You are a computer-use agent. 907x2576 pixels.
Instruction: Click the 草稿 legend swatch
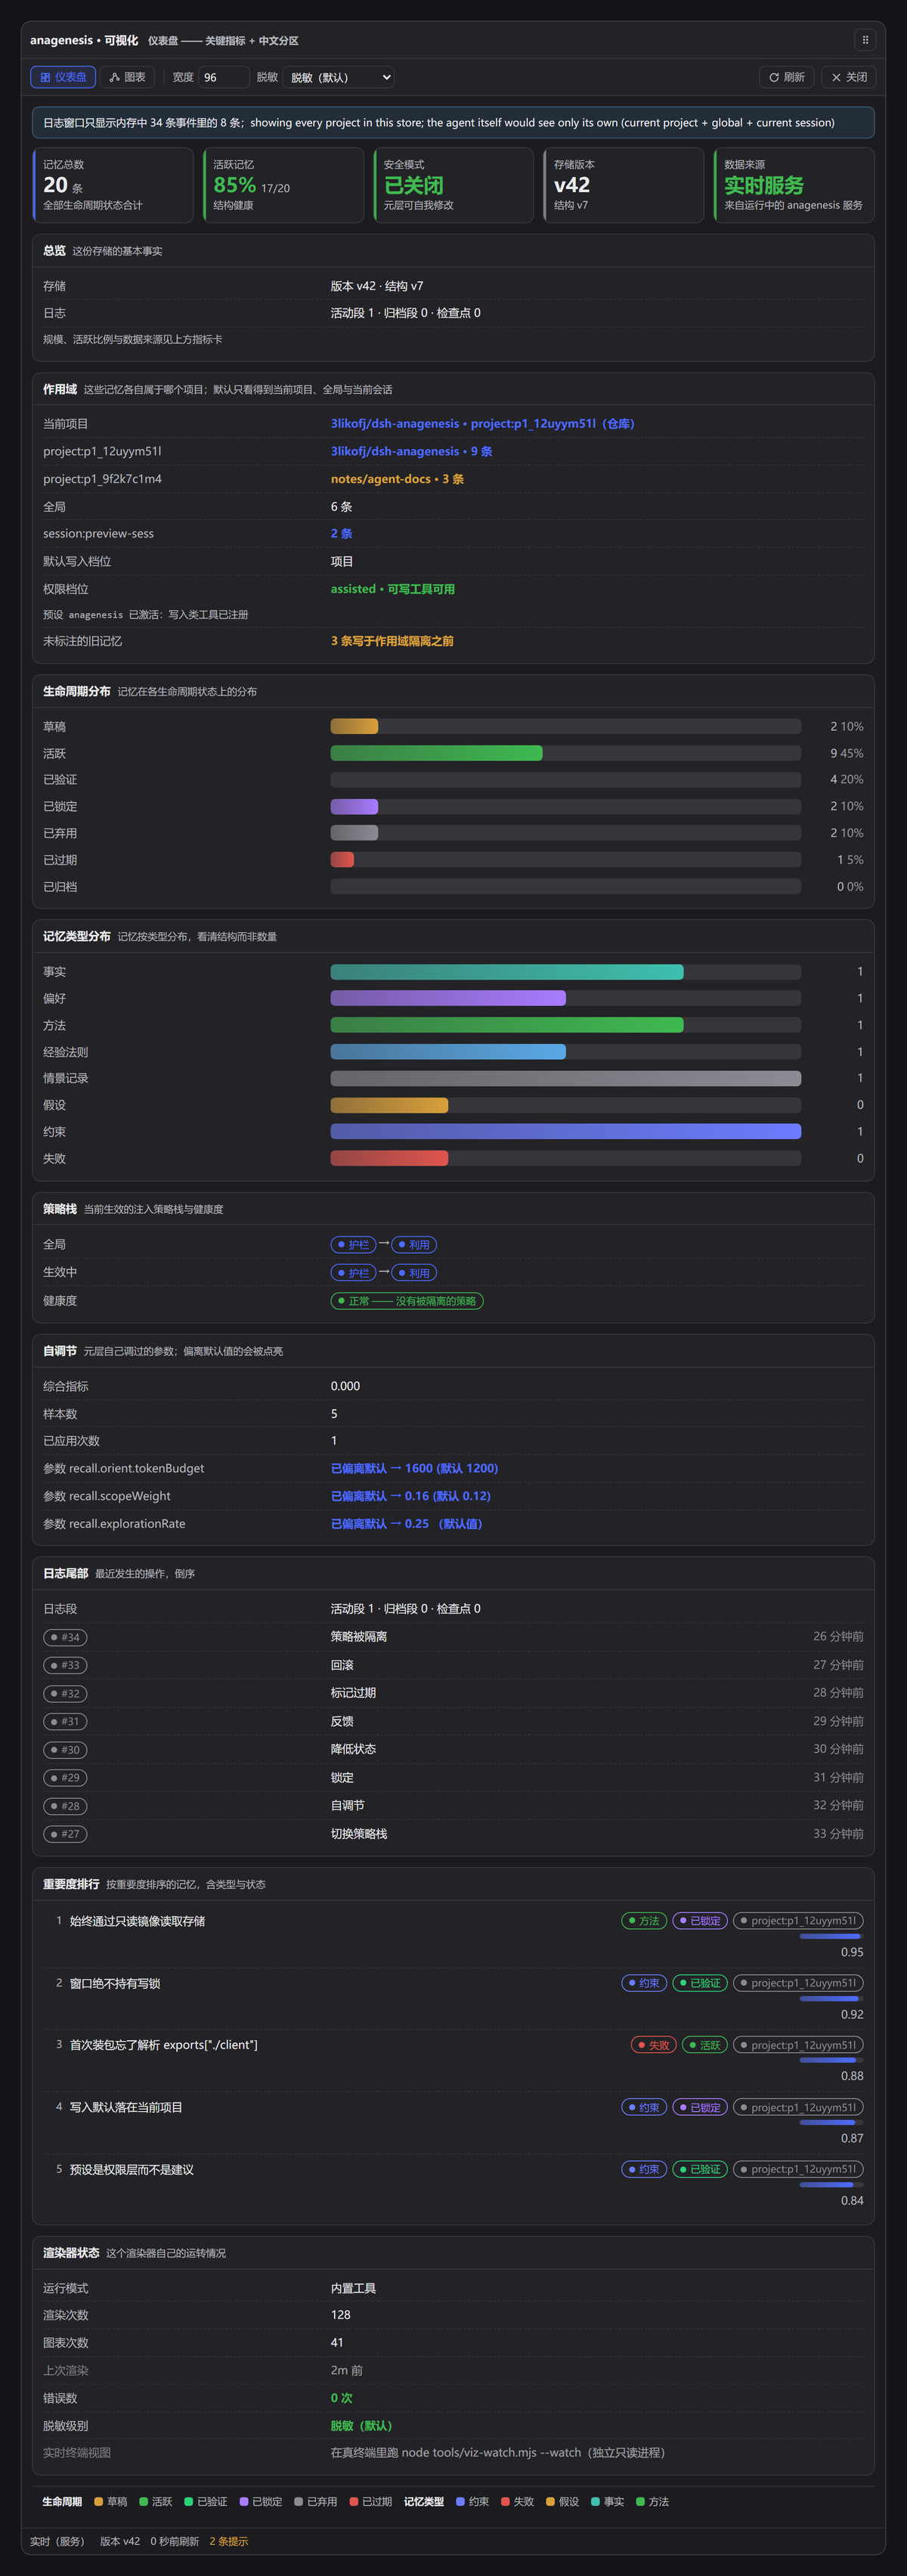(99, 2501)
